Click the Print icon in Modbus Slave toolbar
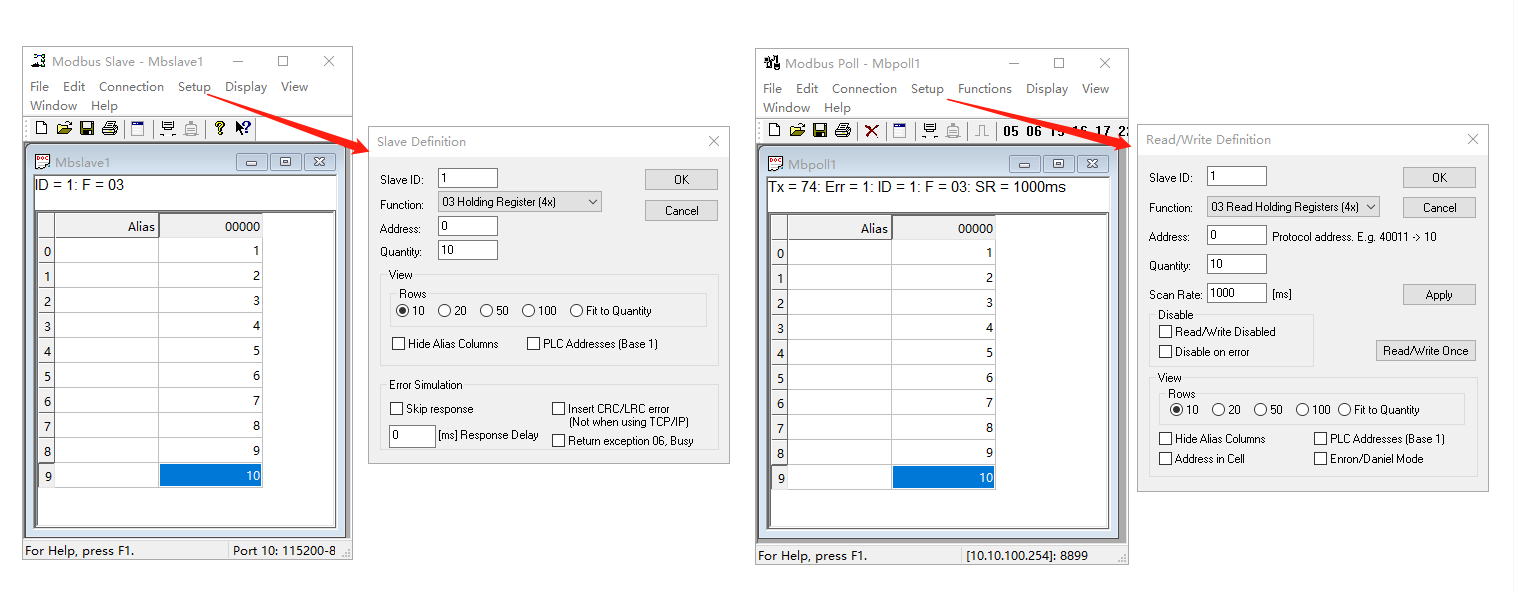The image size is (1532, 591). [x=110, y=128]
